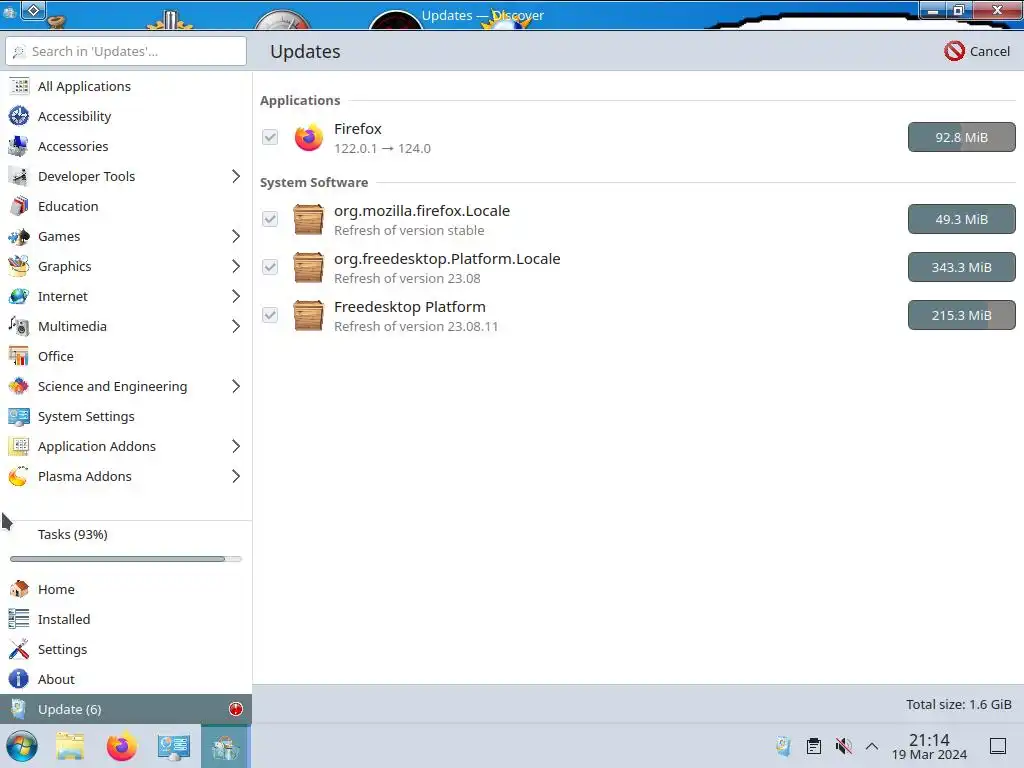Viewport: 1024px width, 768px height.
Task: Expand the Games subcategories arrow
Action: (x=236, y=236)
